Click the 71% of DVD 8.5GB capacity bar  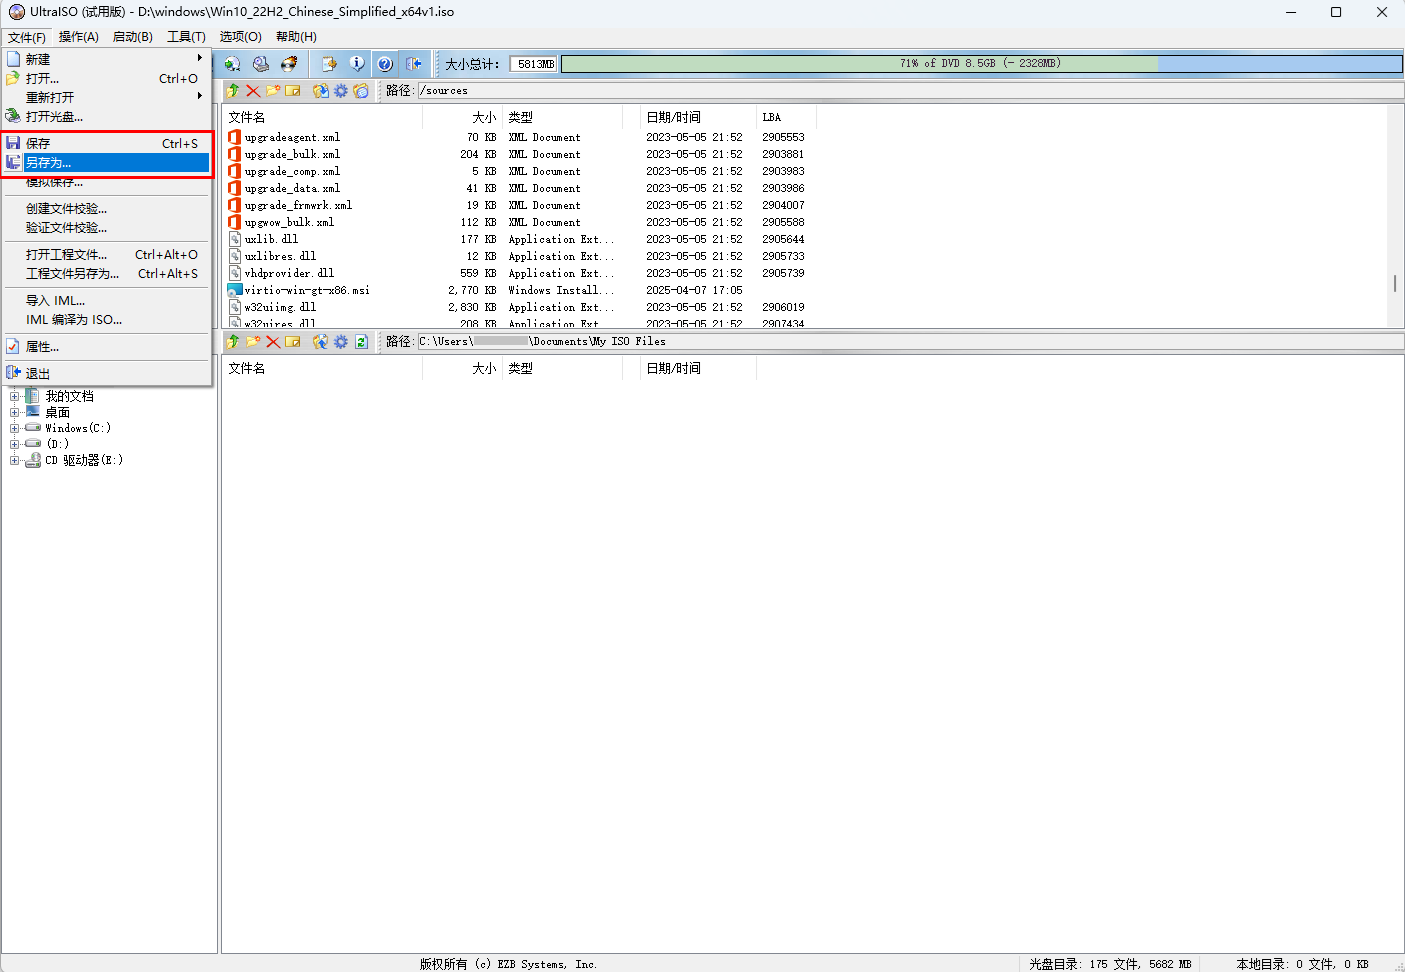coord(981,63)
